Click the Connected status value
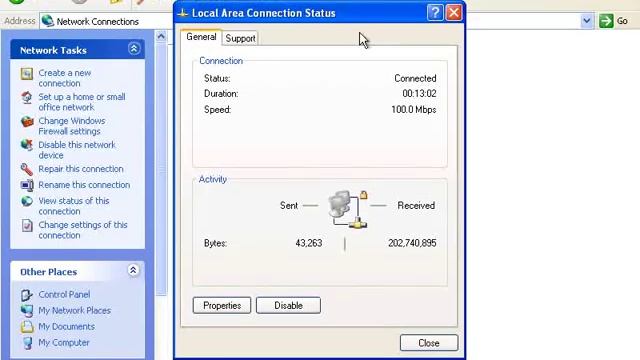640x360 pixels. (415, 78)
